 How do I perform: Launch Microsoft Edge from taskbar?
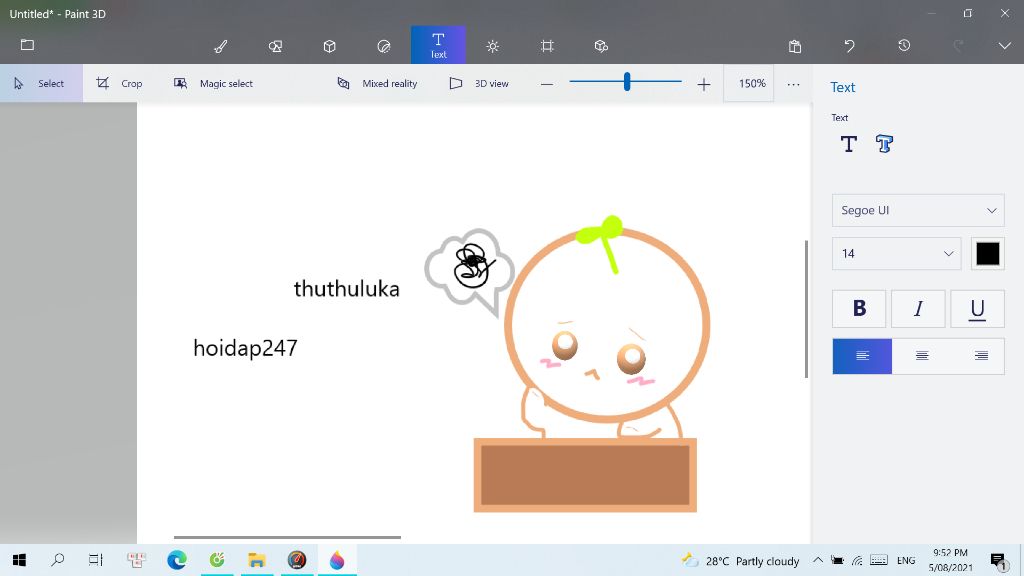176,560
